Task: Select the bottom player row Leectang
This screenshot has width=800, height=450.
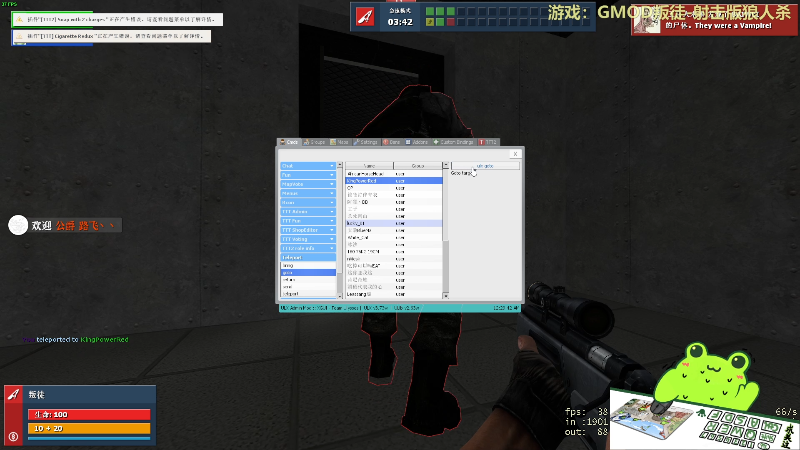Action: 393,294
